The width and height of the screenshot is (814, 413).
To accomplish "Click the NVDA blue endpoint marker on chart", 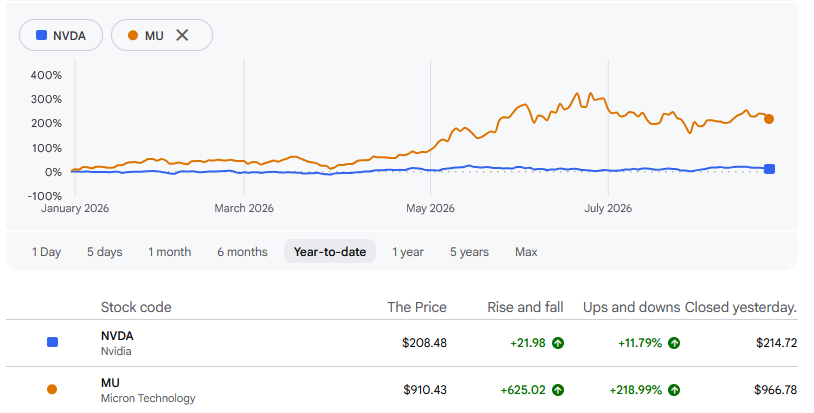I will (x=769, y=169).
